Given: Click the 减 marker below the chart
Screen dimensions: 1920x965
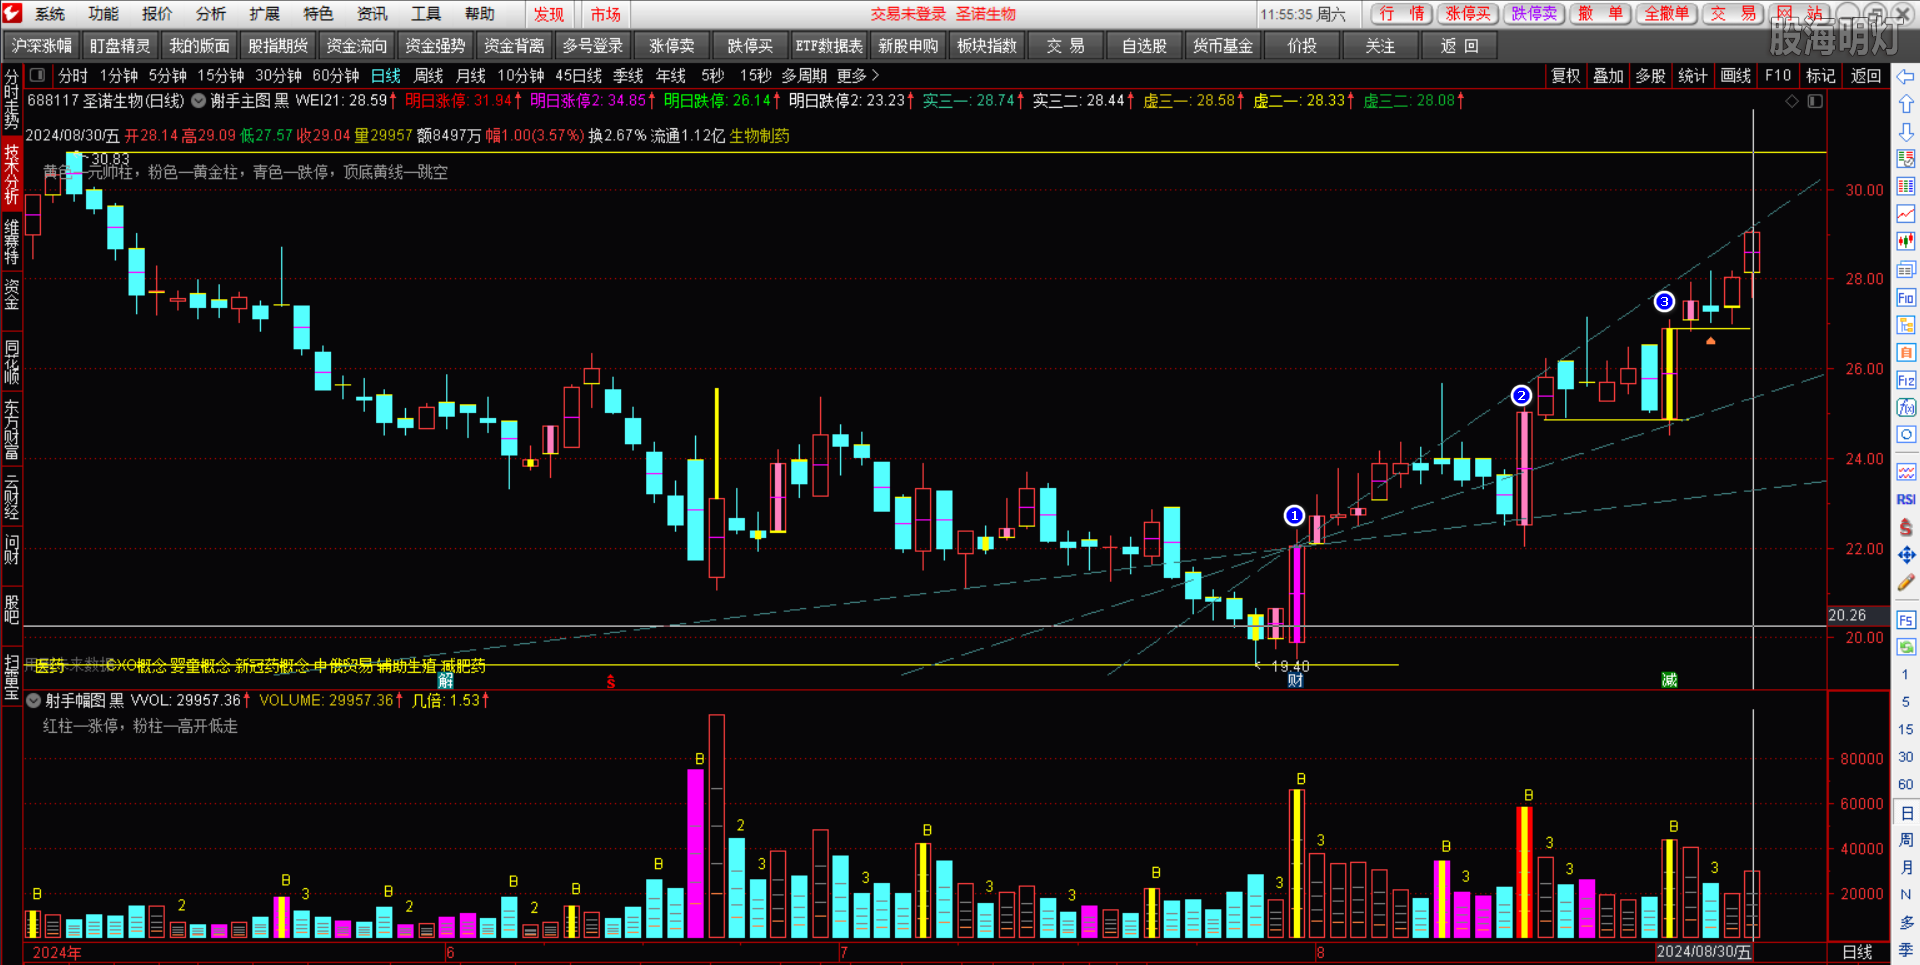Looking at the screenshot, I should 1669,680.
